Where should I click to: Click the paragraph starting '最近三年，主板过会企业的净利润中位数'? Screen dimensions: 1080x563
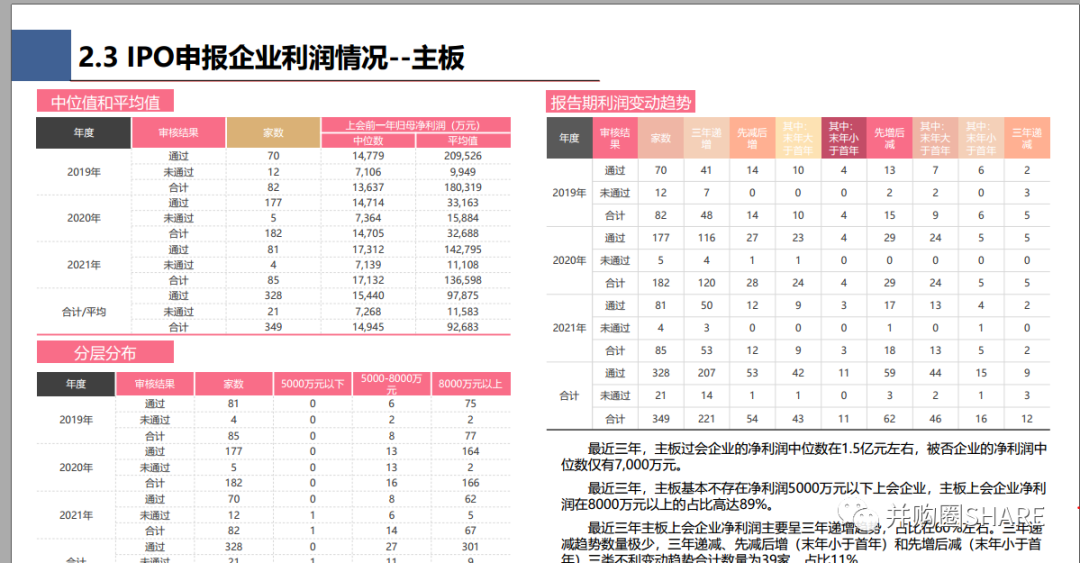coord(804,456)
